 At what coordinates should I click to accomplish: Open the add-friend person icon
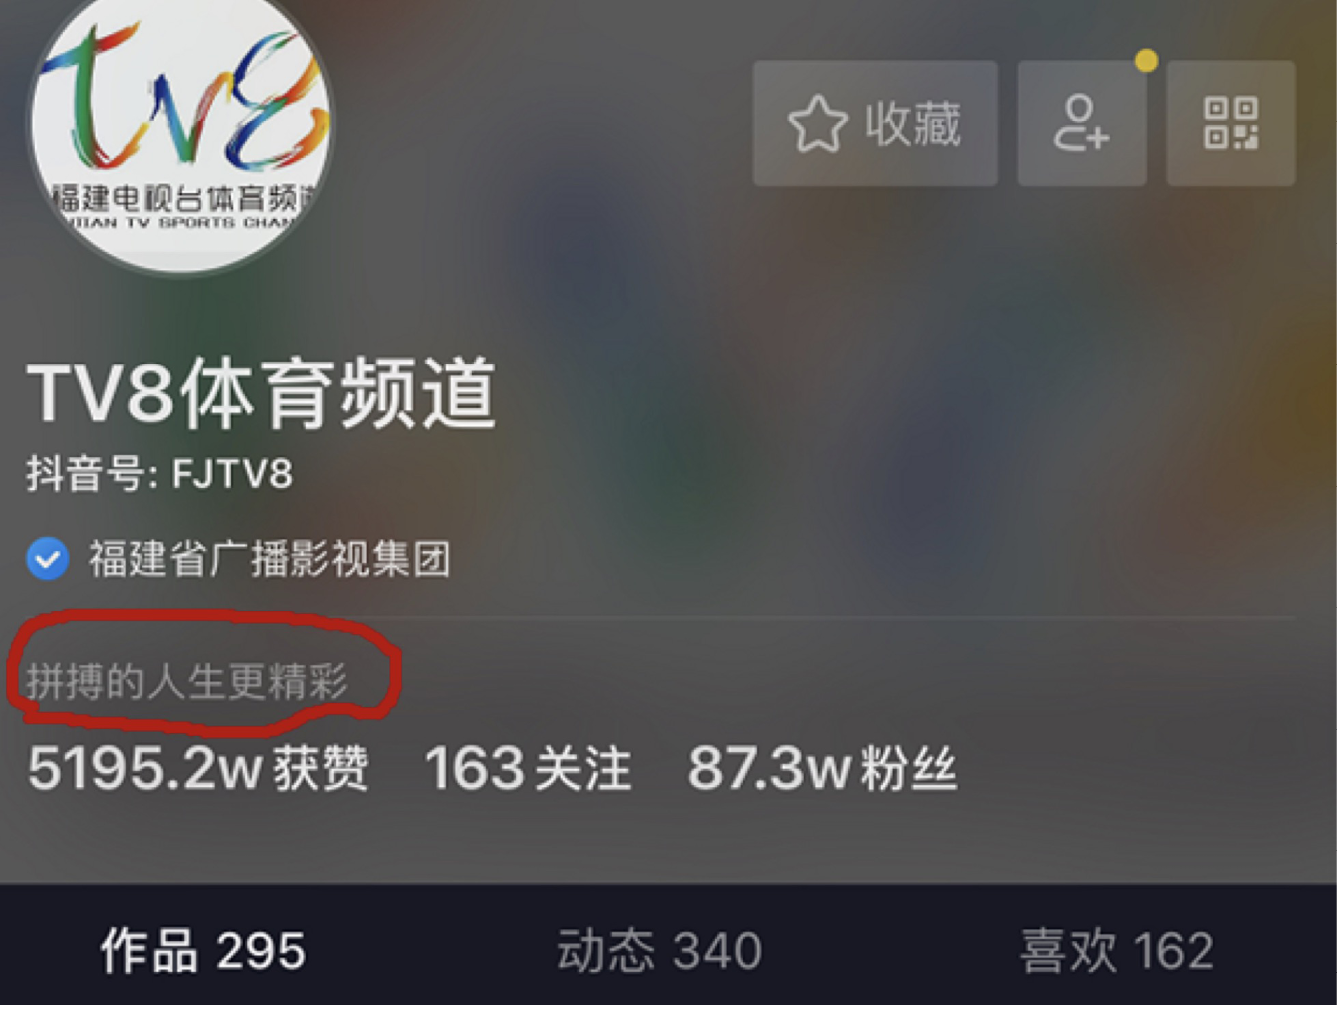[1081, 123]
